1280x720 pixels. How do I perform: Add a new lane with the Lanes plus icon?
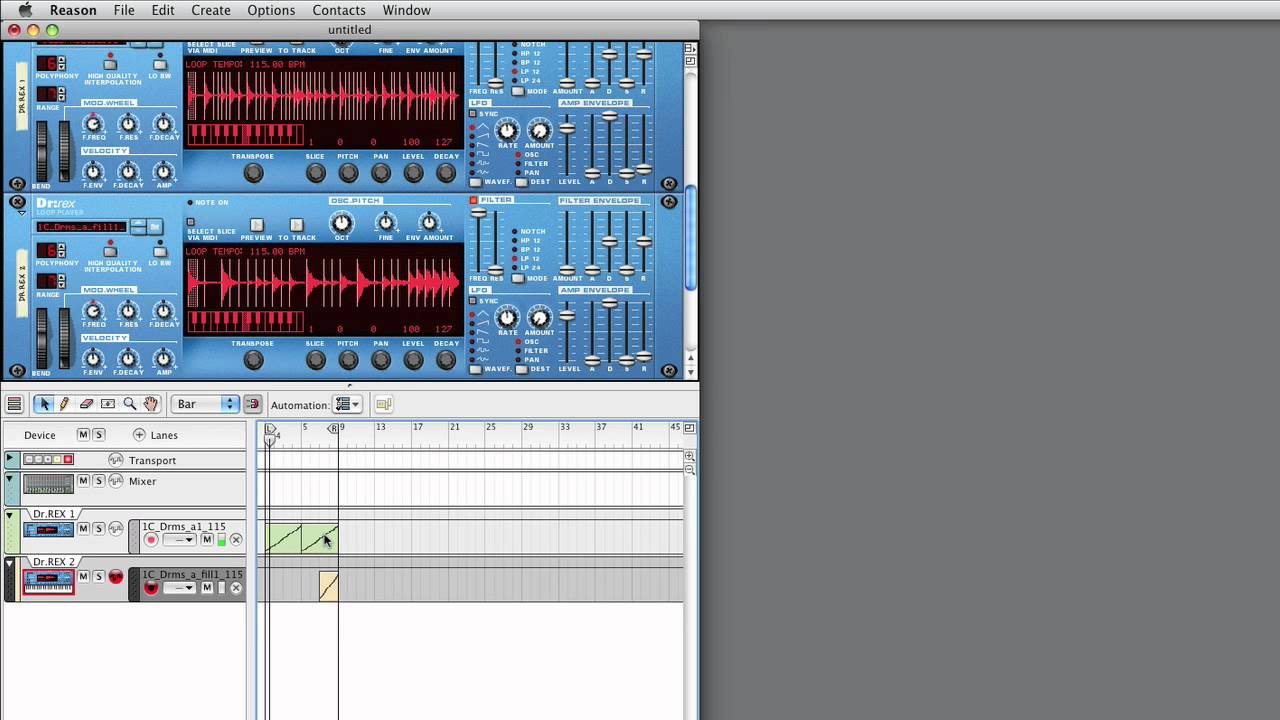pyautogui.click(x=139, y=435)
